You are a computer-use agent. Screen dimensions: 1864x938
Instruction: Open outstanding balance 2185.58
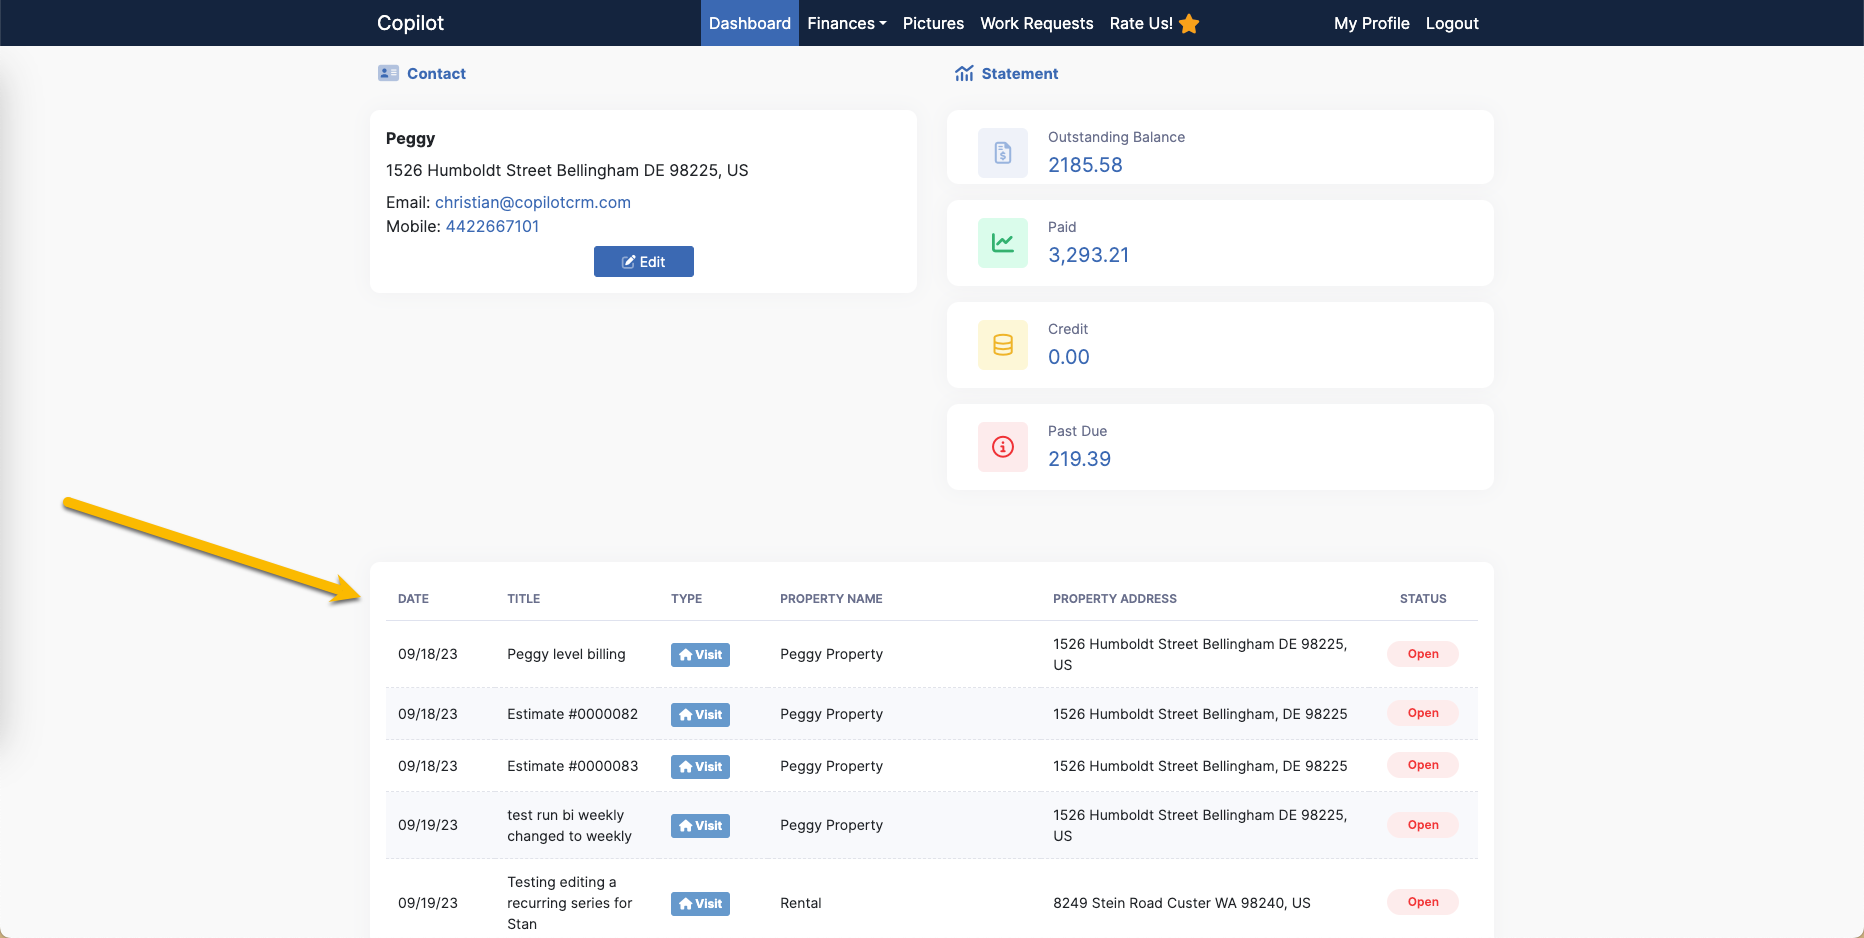(x=1085, y=165)
